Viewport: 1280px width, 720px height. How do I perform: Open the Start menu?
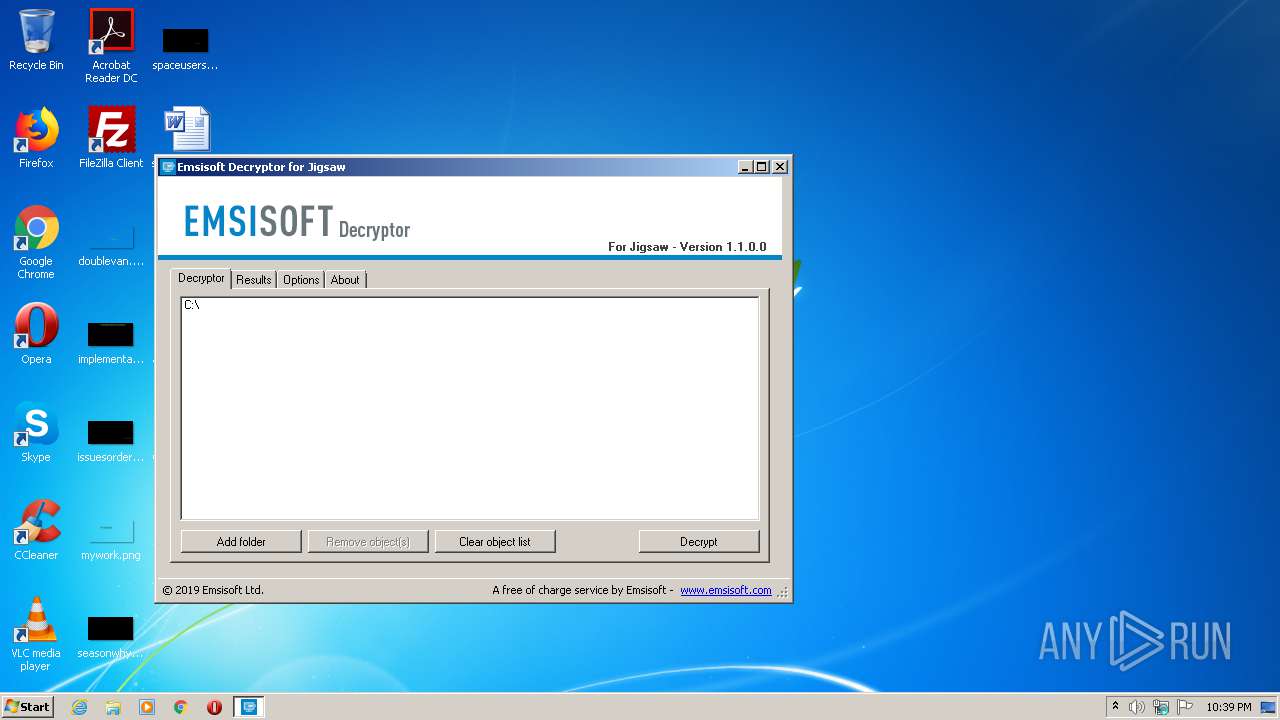click(x=28, y=707)
